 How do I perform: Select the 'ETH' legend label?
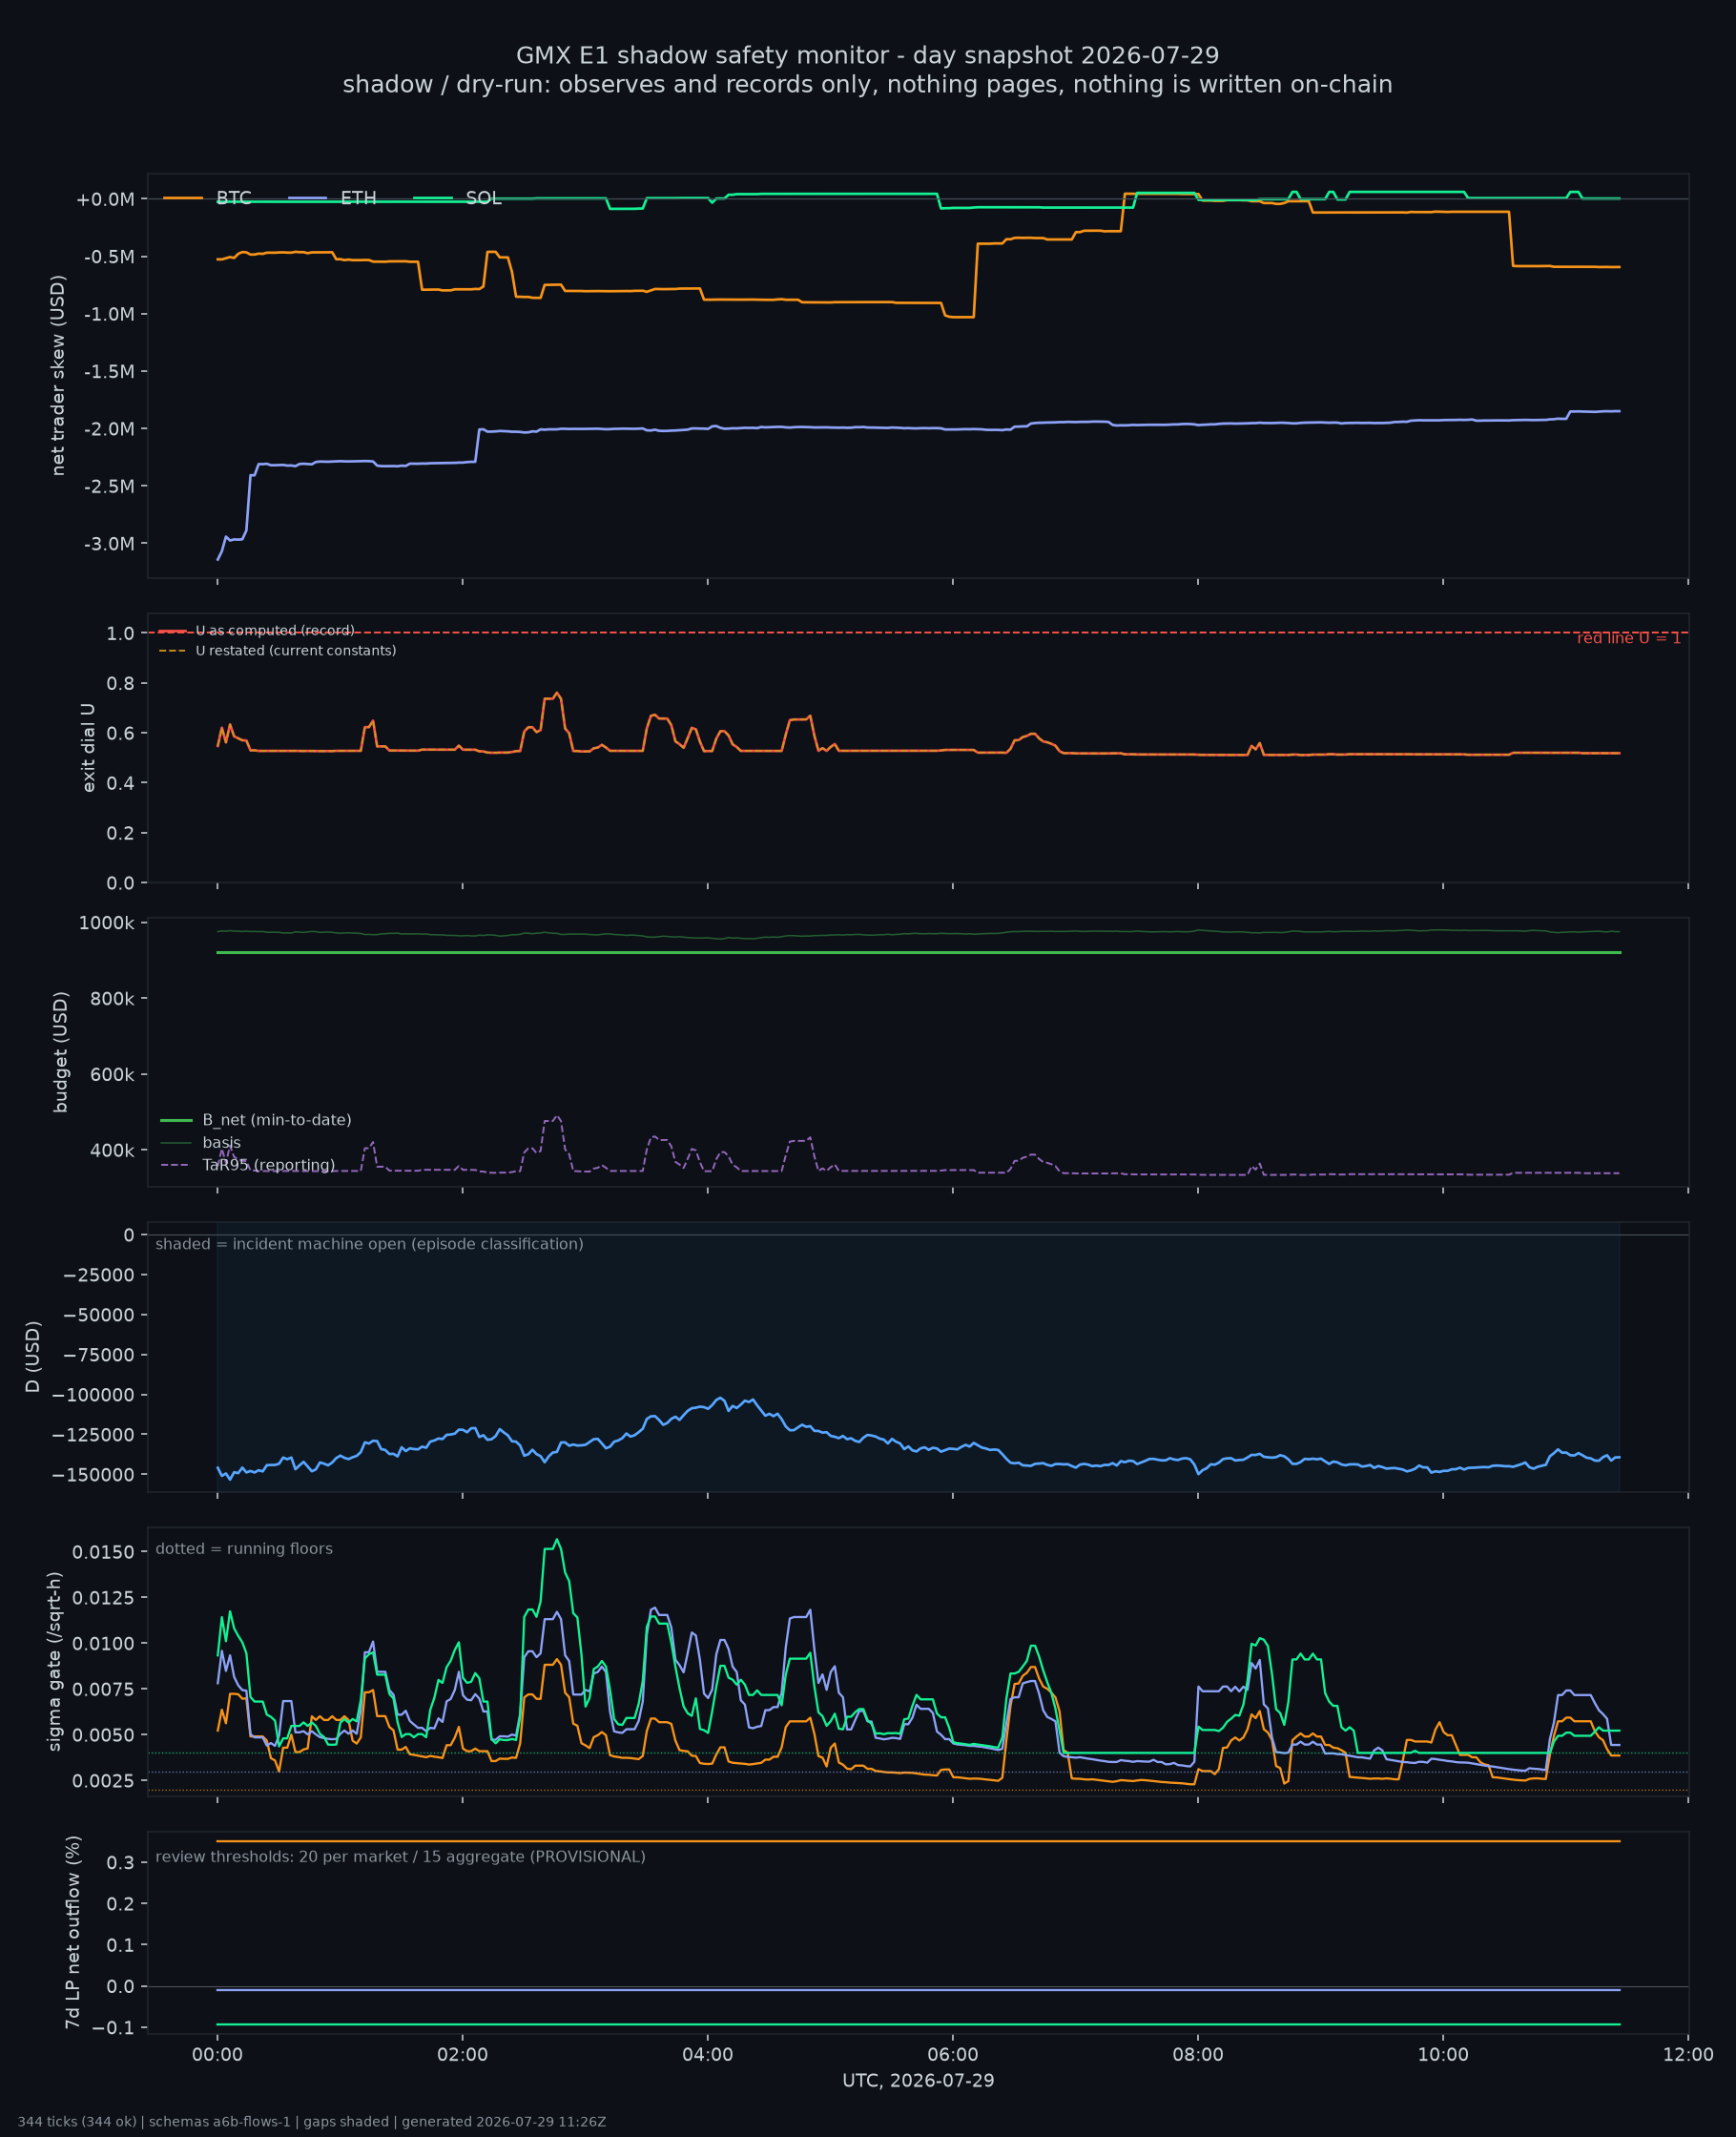coord(358,198)
